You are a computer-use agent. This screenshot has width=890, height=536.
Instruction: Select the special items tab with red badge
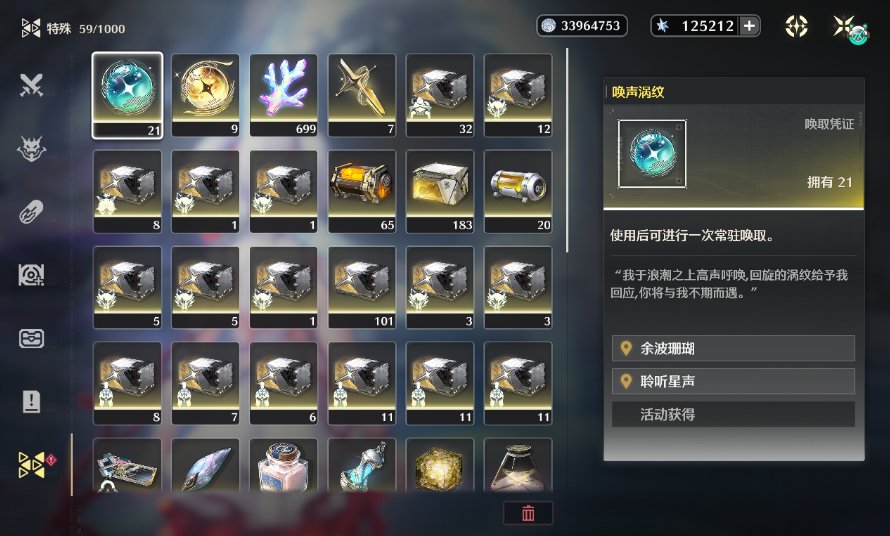tap(35, 464)
